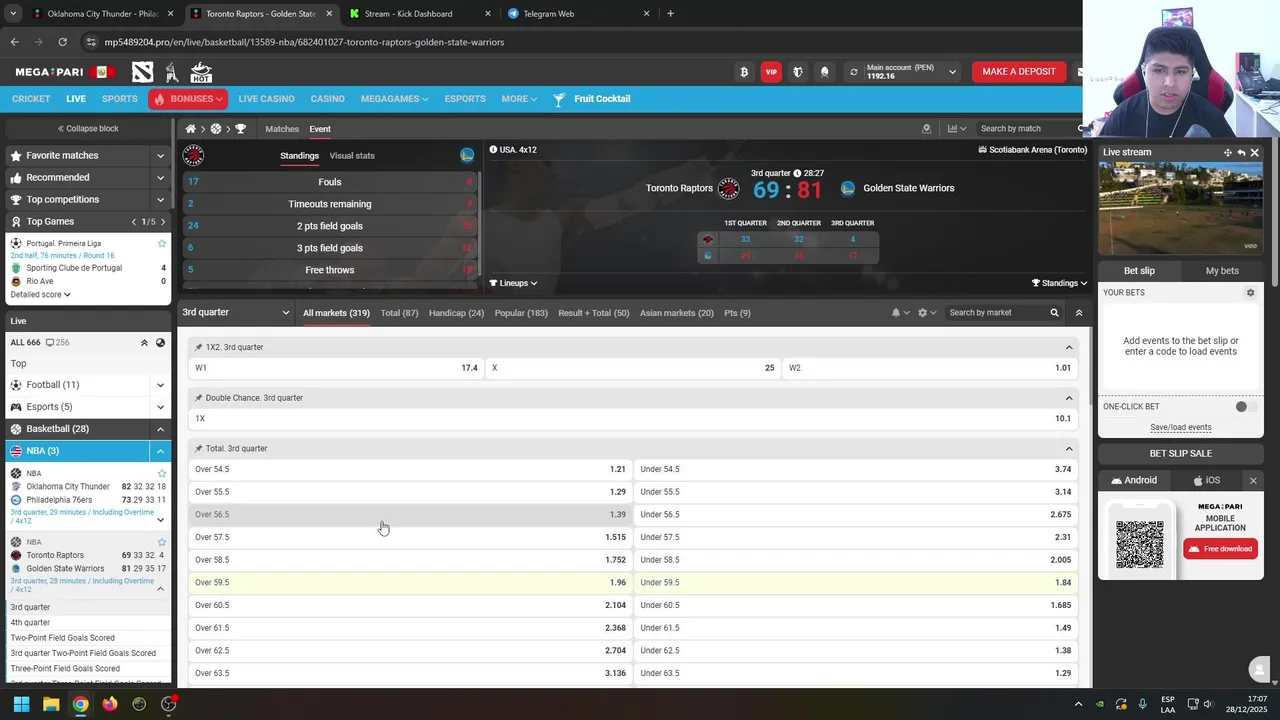Collapse the 1X2 3rd quarter market section

click(1069, 348)
